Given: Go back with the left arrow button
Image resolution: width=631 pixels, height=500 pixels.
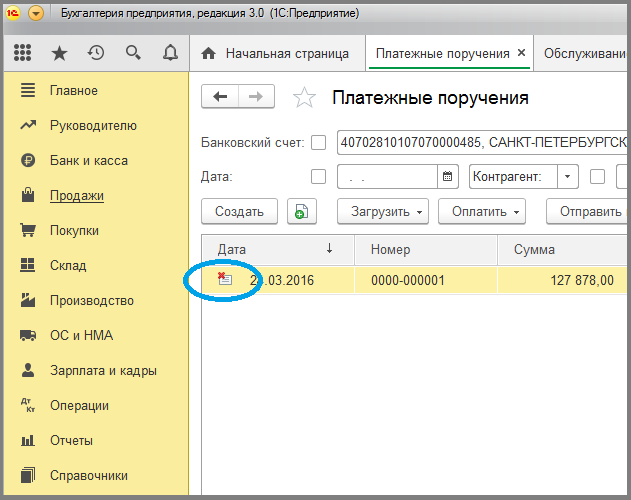Looking at the screenshot, I should click(x=220, y=97).
